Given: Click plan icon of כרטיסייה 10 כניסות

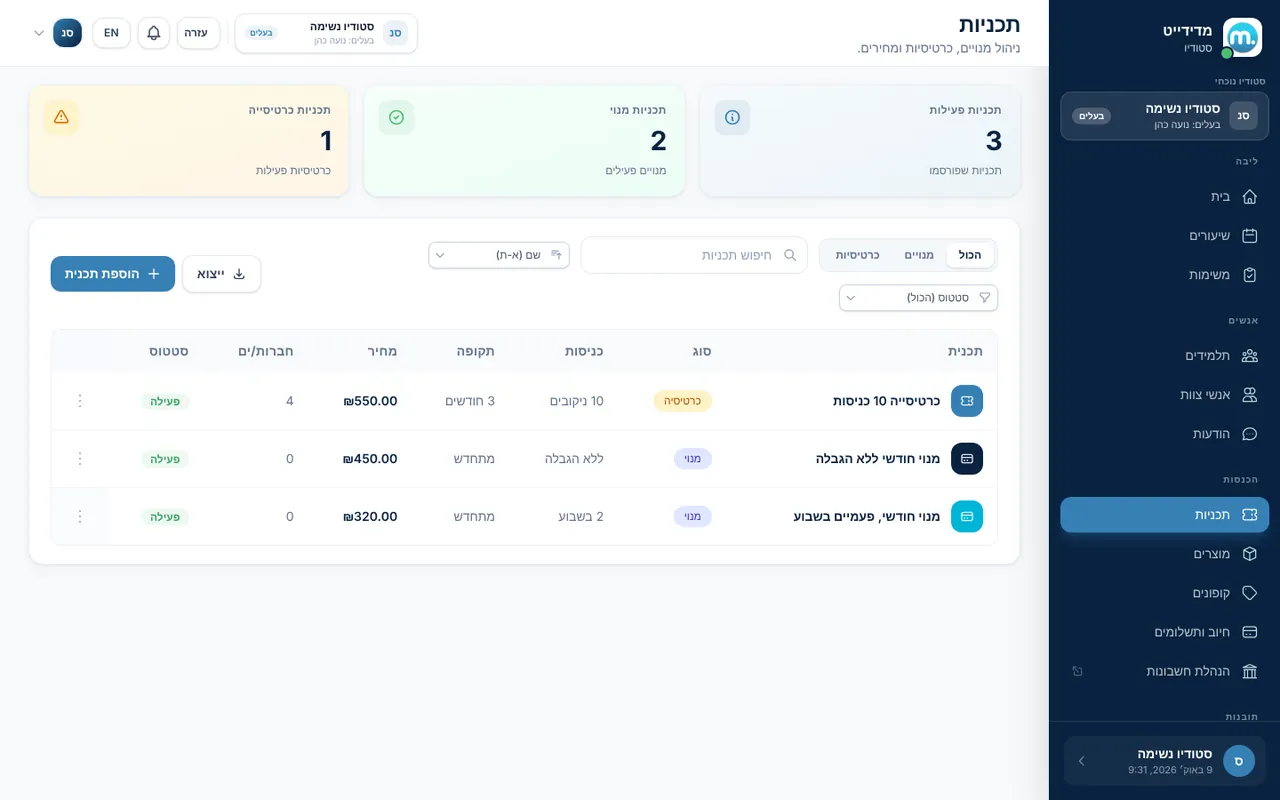Looking at the screenshot, I should click(x=967, y=401).
